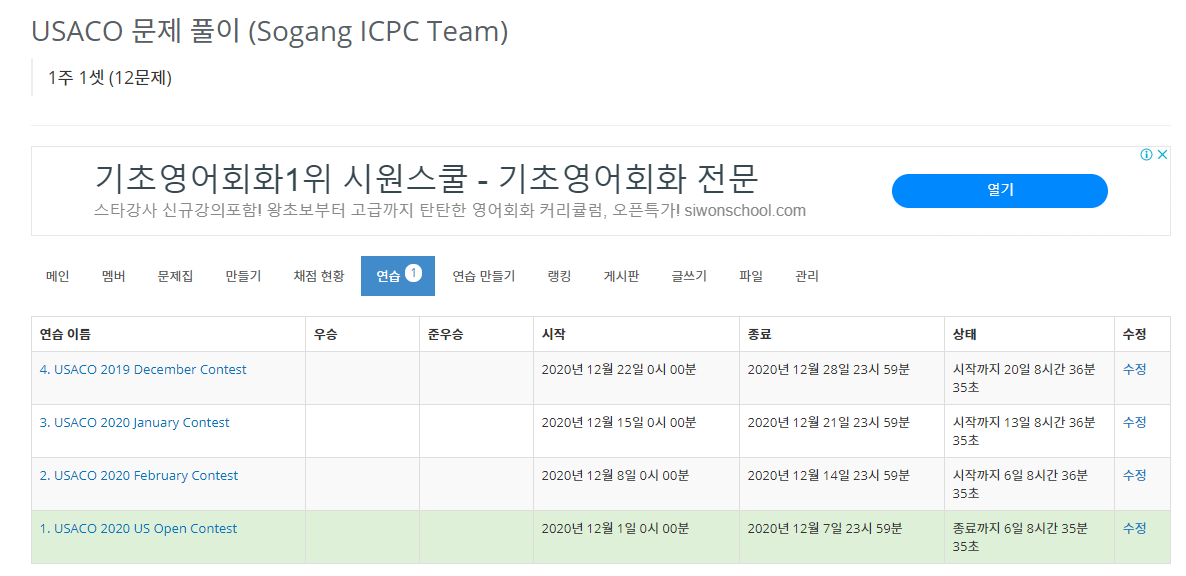Viewport: 1186px width, 576px height.
Task: Click the 연습 tab with badge
Action: click(398, 276)
